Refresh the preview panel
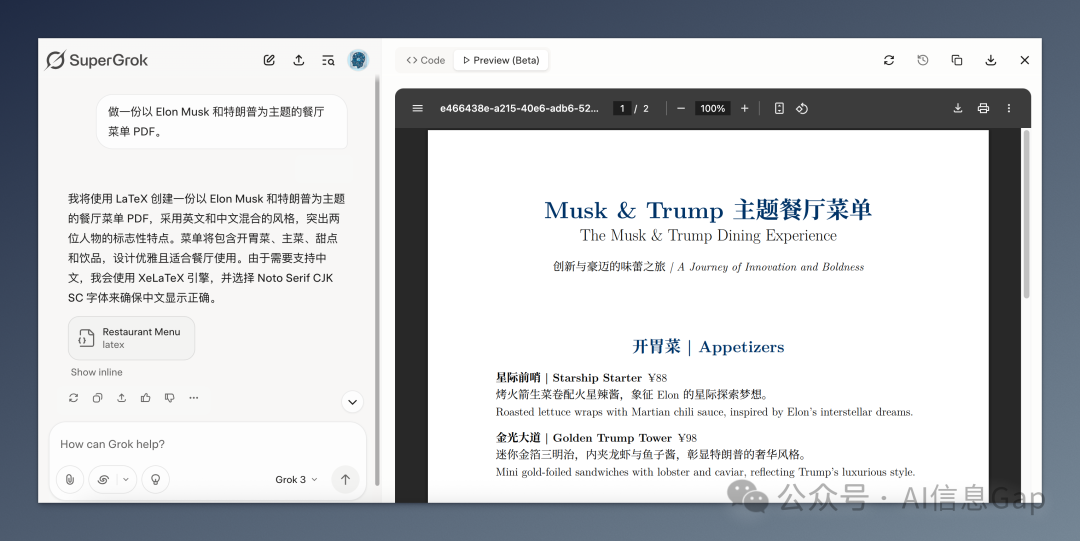1080x541 pixels. [x=889, y=61]
